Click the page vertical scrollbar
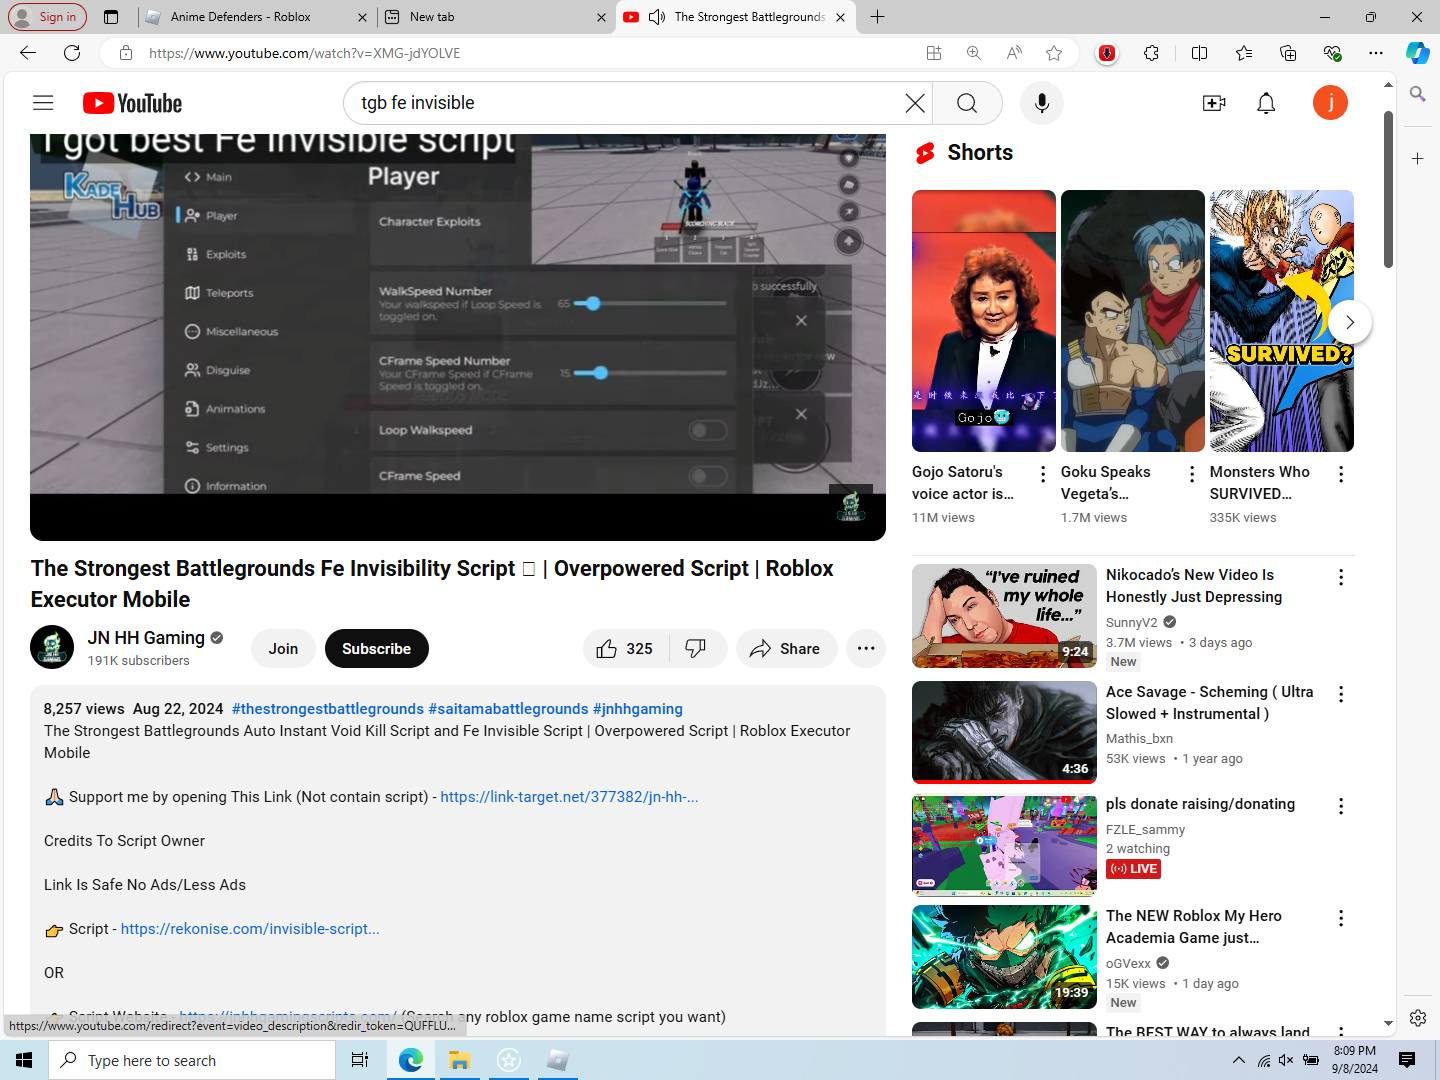Image resolution: width=1440 pixels, height=1080 pixels. 1388,190
